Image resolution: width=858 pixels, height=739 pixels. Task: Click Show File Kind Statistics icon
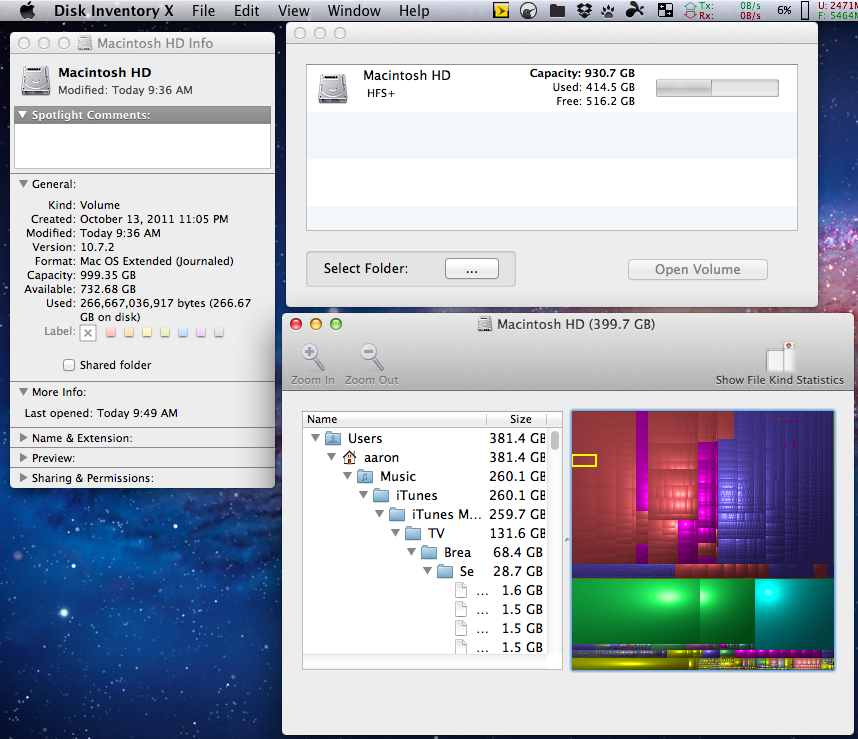780,357
